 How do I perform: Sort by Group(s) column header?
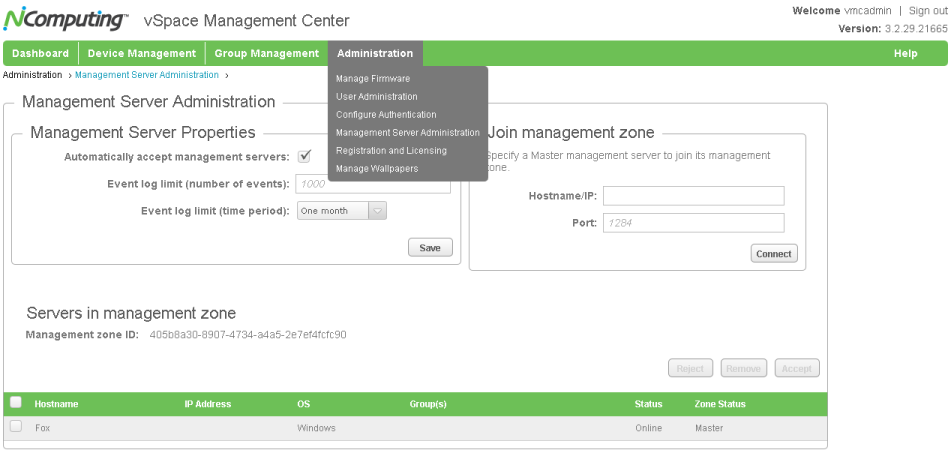[428, 404]
